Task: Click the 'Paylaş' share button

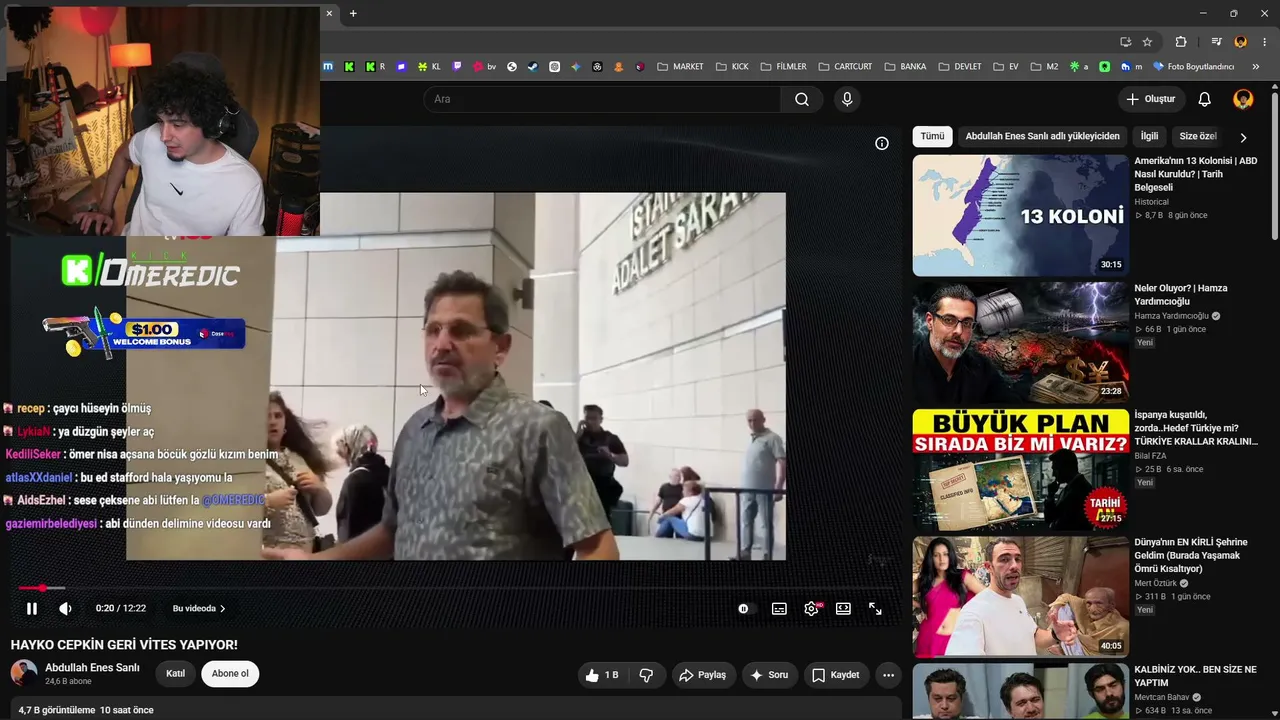Action: [x=703, y=675]
